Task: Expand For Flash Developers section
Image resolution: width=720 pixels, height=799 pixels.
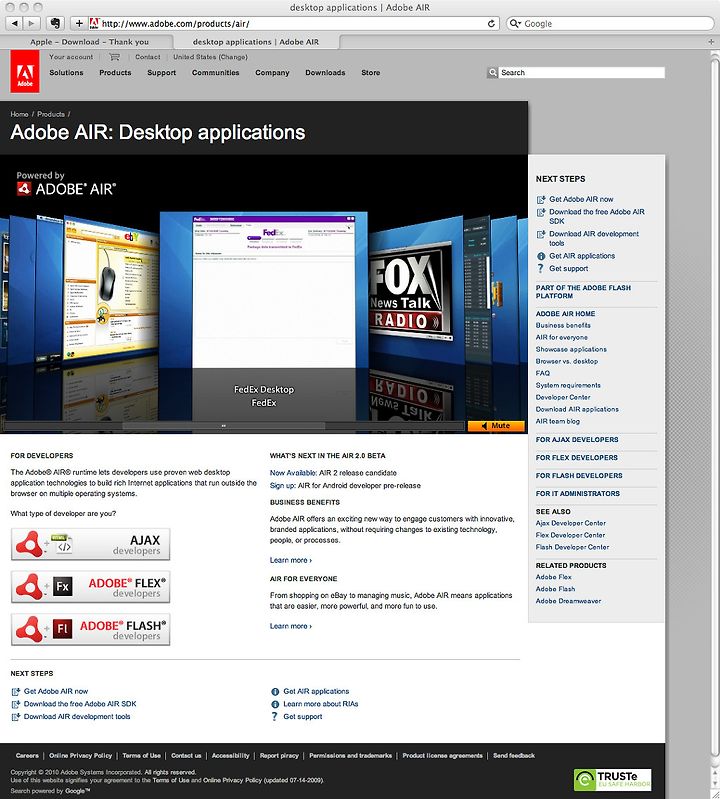Action: point(579,475)
